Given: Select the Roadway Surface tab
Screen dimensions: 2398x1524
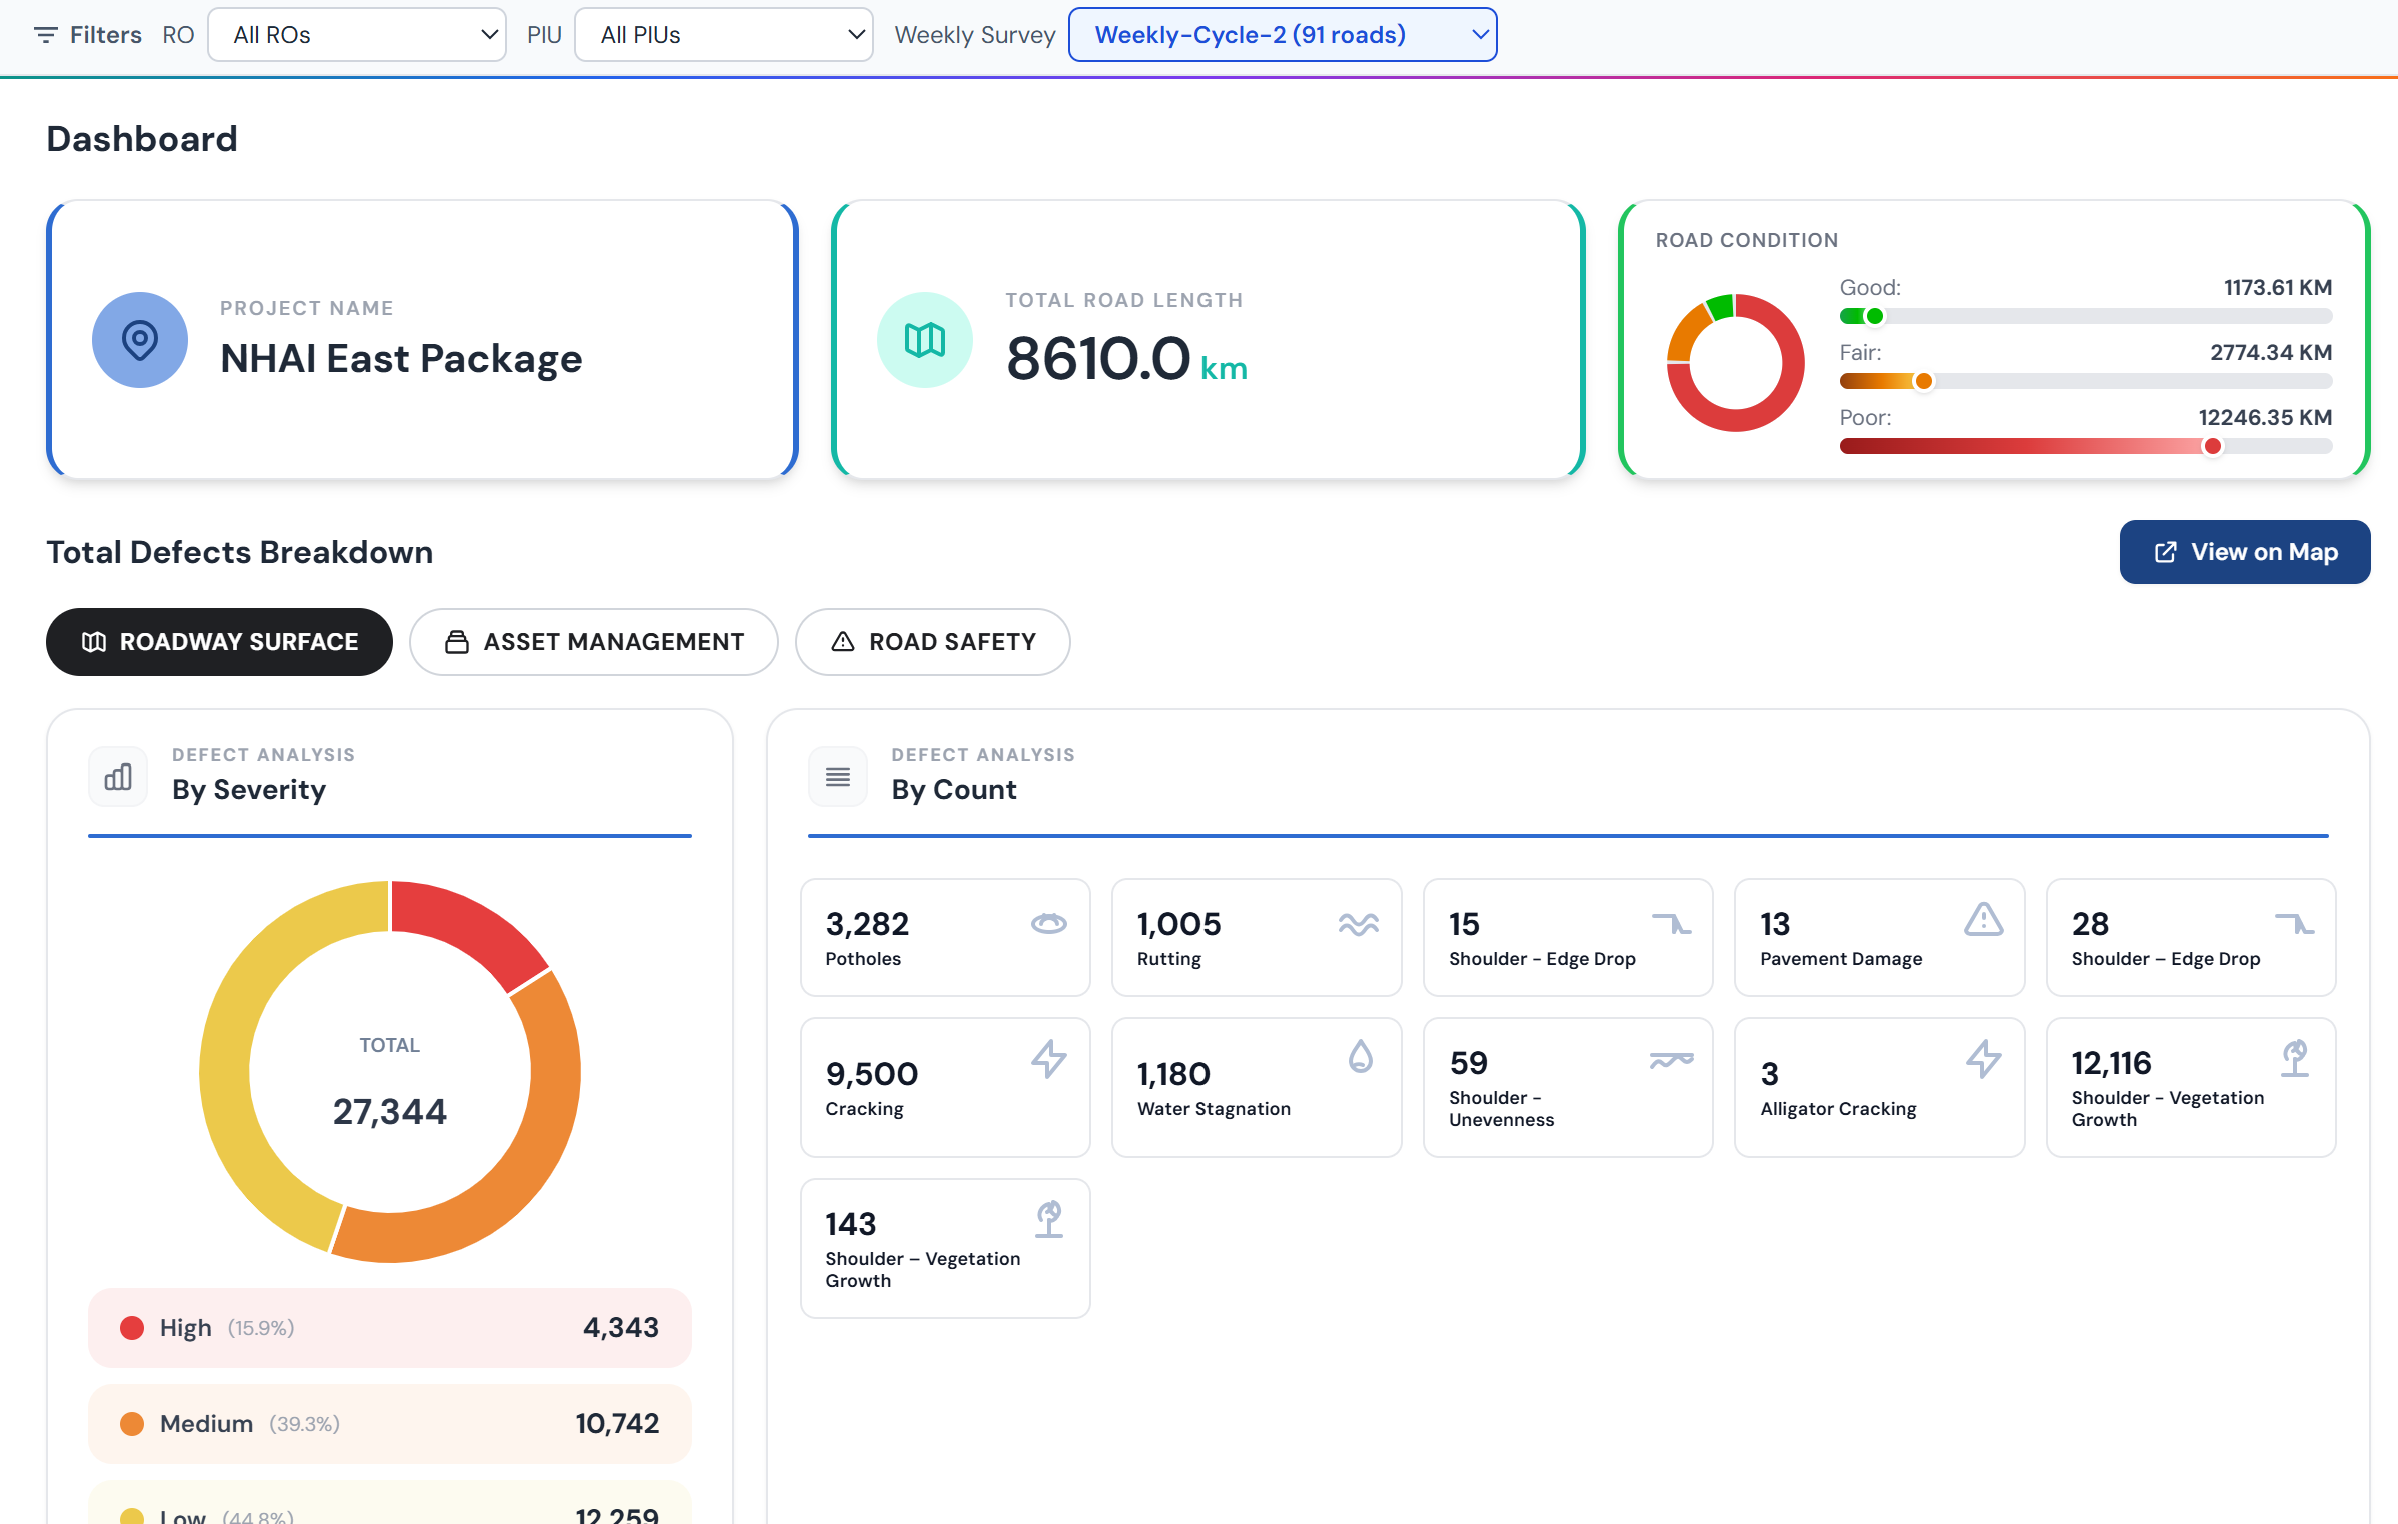Looking at the screenshot, I should pos(219,642).
